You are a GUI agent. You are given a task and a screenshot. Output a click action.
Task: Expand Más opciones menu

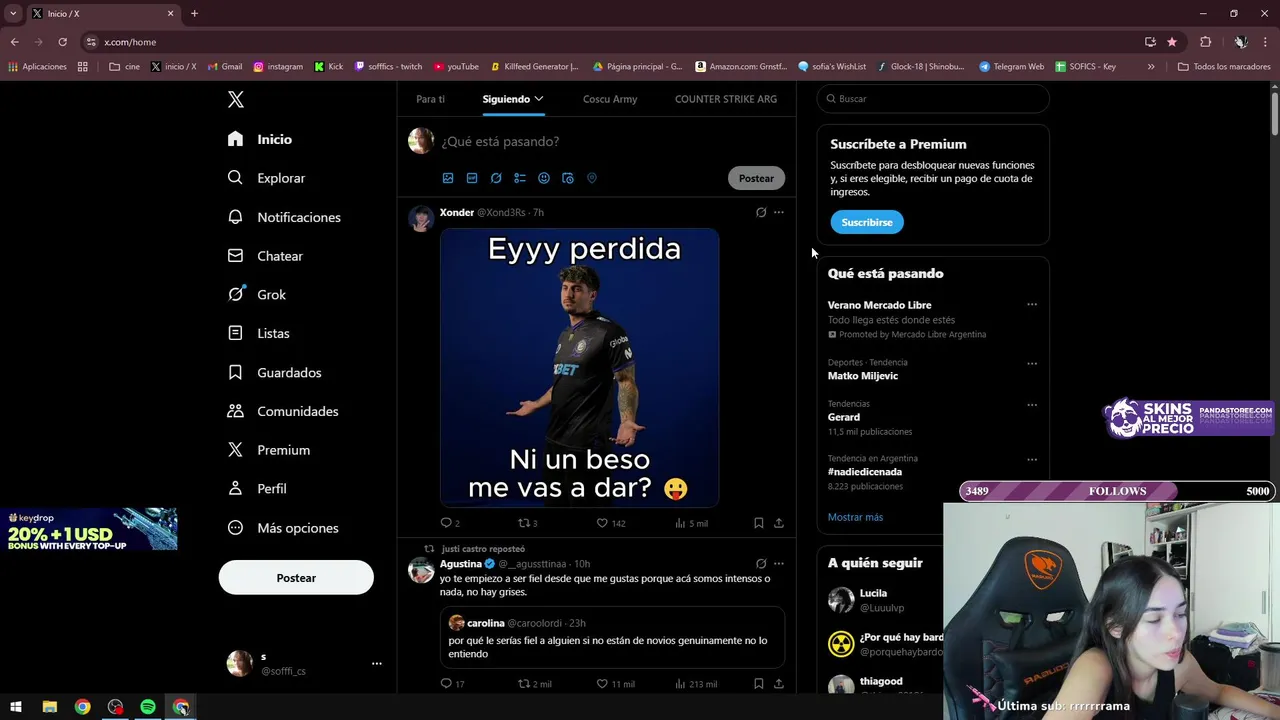pyautogui.click(x=283, y=528)
